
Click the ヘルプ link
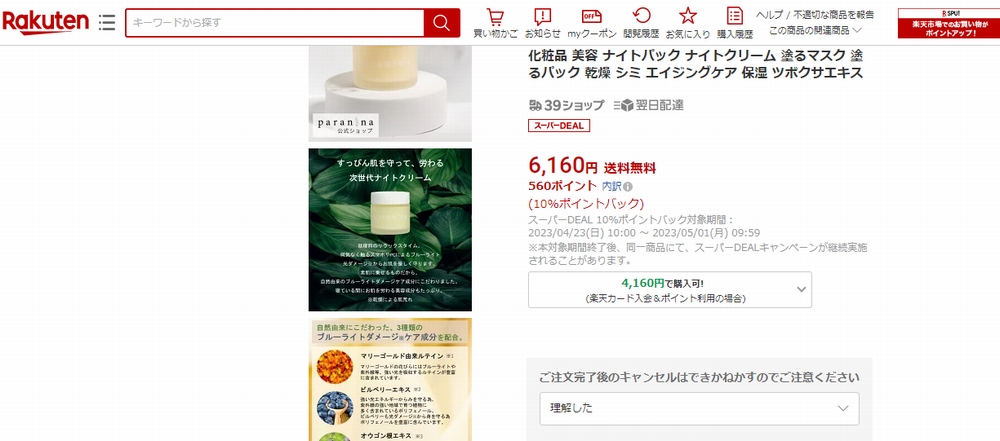point(769,14)
